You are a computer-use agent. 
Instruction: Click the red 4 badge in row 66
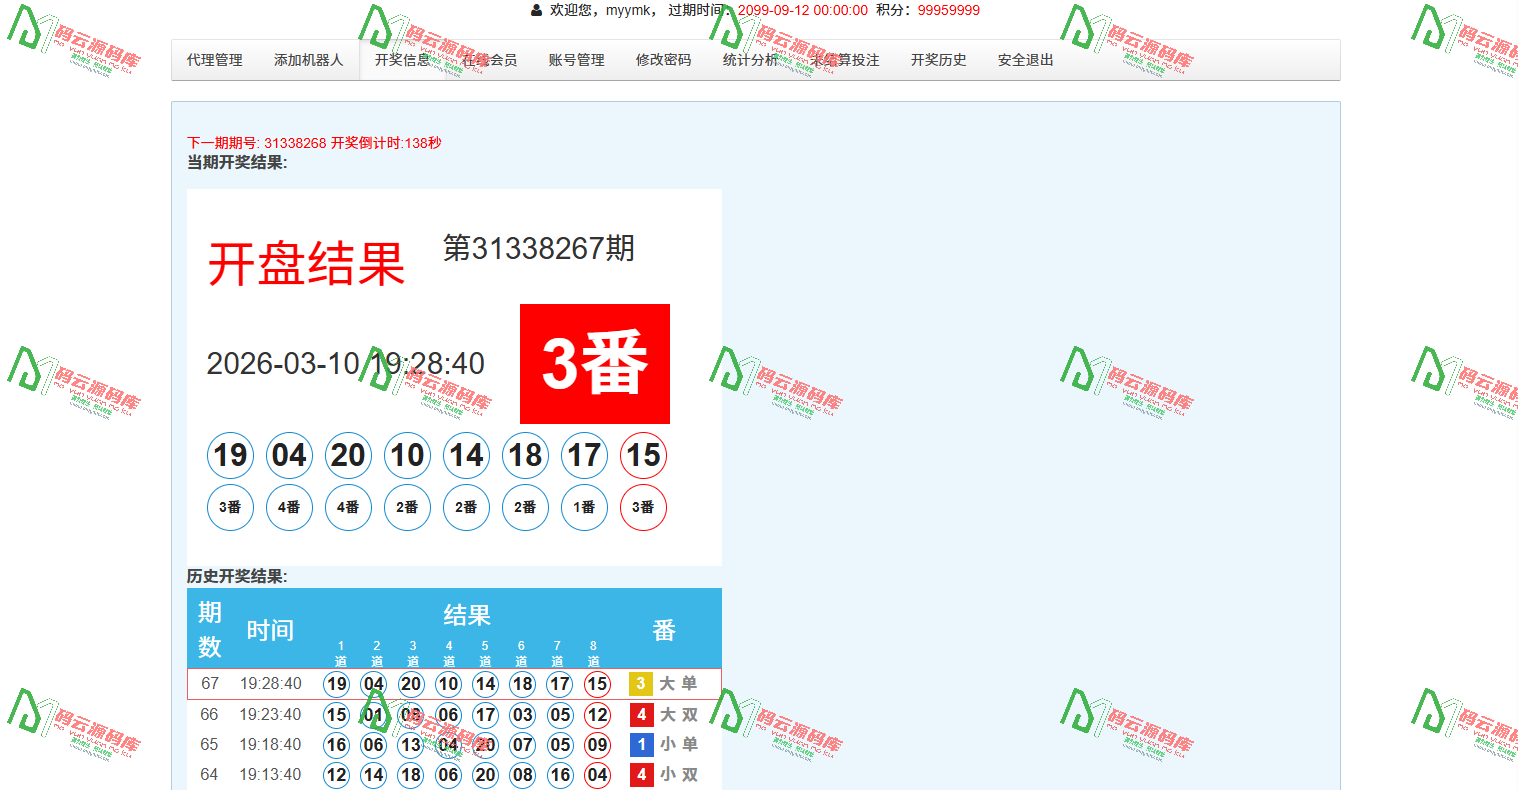click(641, 715)
